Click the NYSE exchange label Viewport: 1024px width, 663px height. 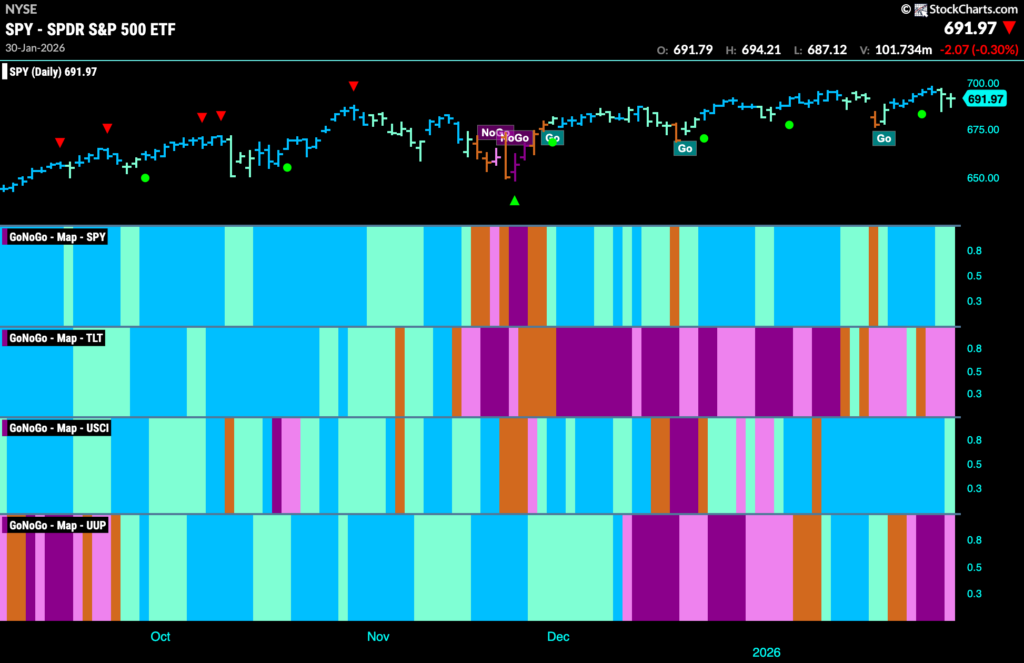point(21,9)
